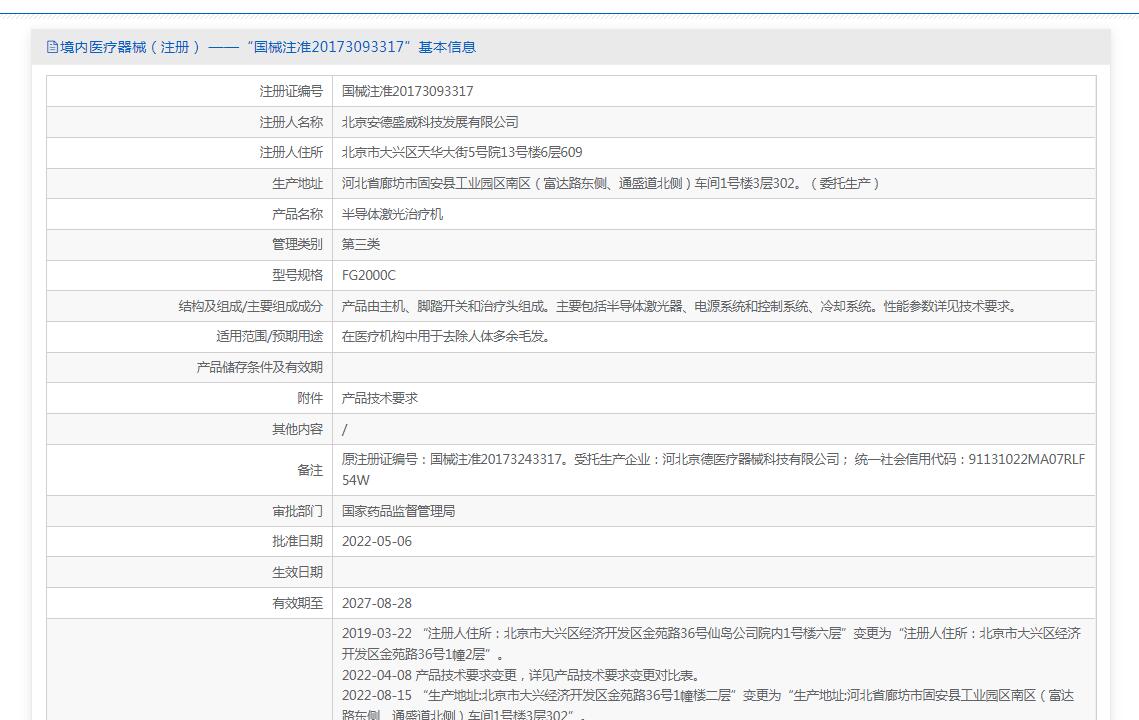The width and height of the screenshot is (1139, 720).
Task: Select intended use text 在医疗机构中用于去除人体多余毛发
Action: coord(446,337)
